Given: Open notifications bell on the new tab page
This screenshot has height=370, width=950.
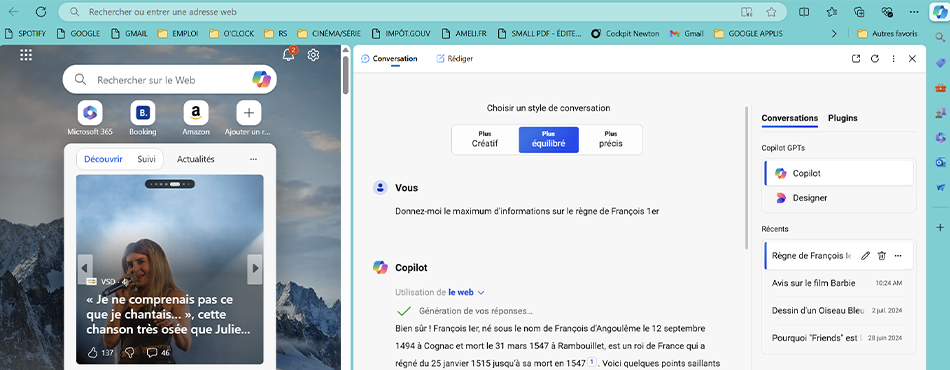Looking at the screenshot, I should (x=289, y=55).
